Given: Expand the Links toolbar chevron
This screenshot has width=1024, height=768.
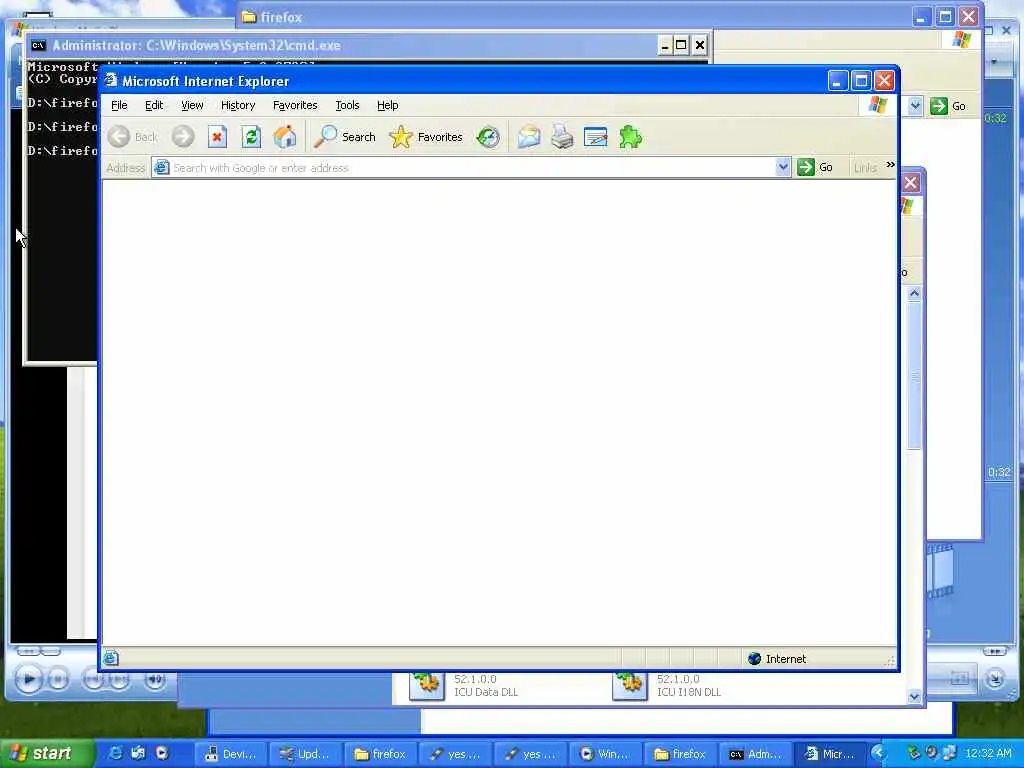Looking at the screenshot, I should click(x=890, y=165).
